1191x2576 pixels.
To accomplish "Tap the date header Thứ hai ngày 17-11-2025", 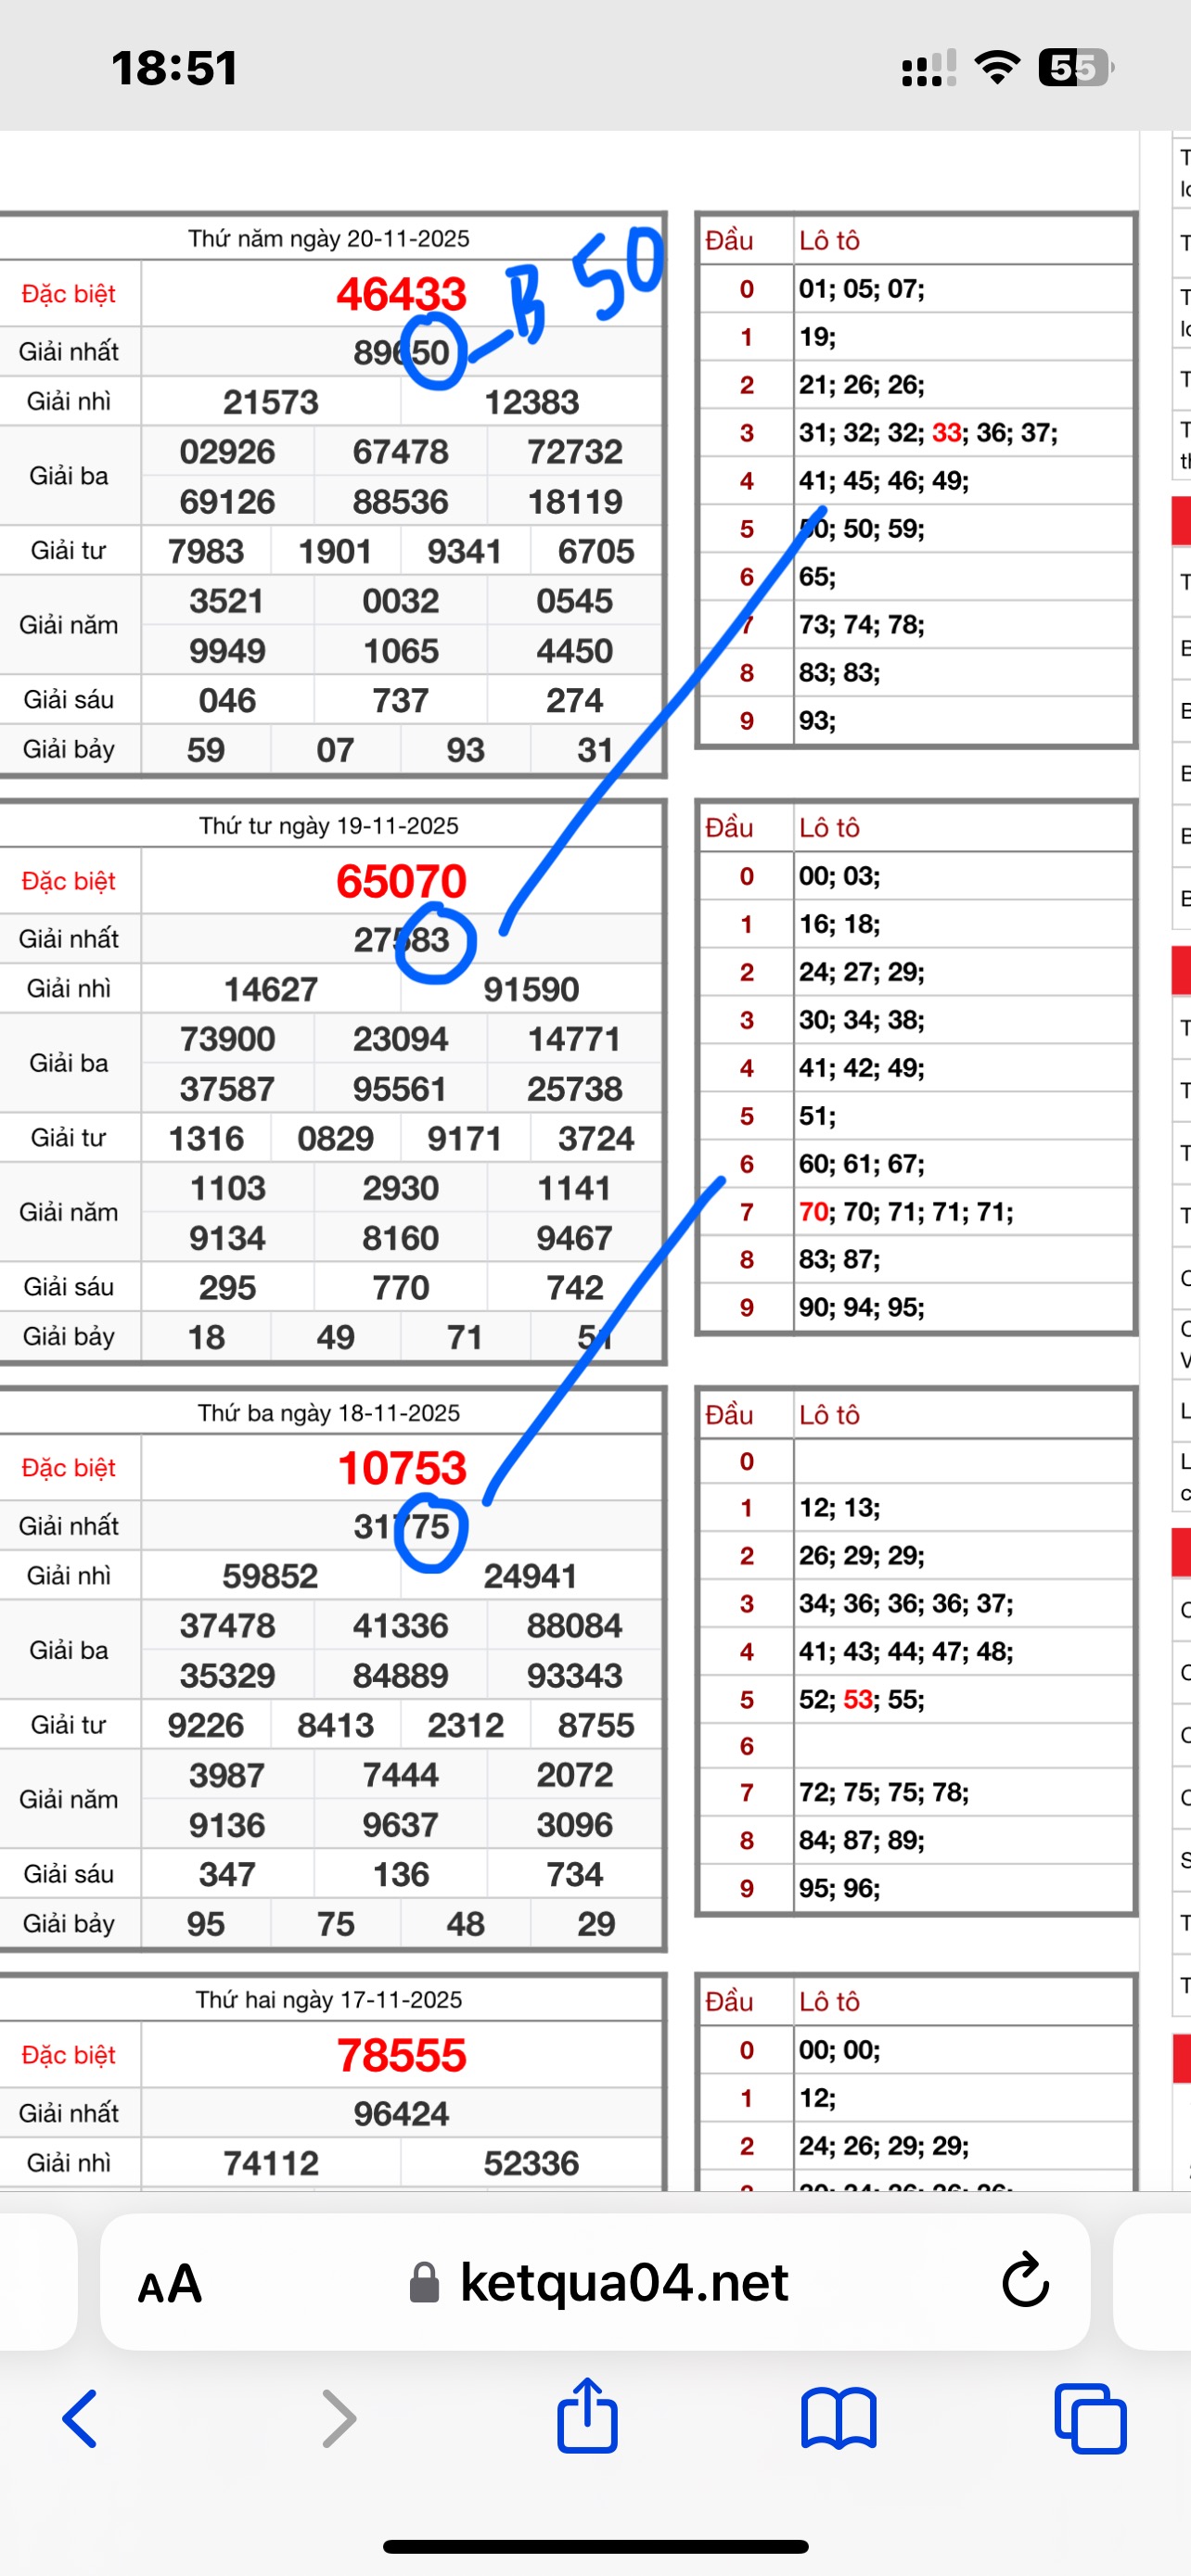I will pos(329,2000).
